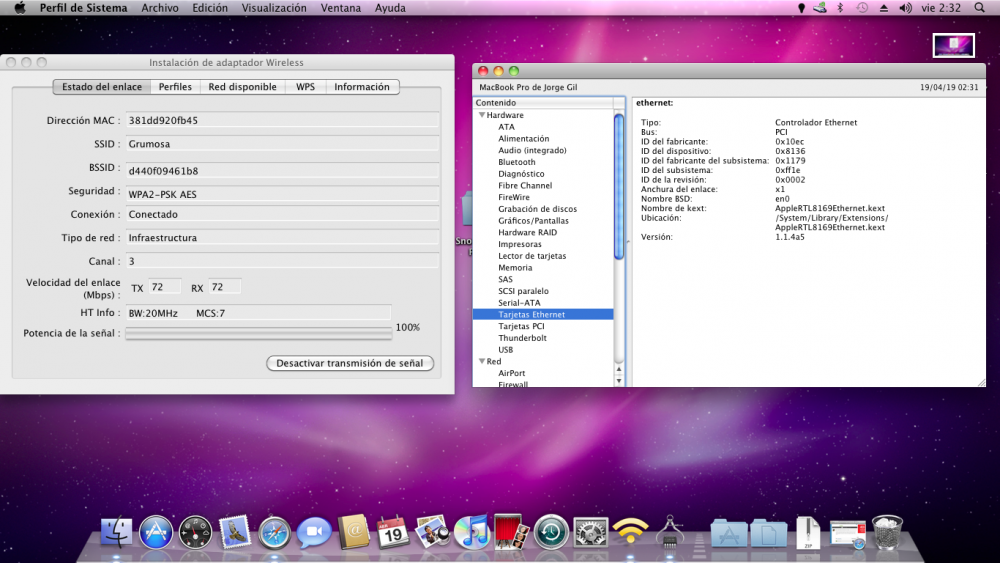Open the Visualización menu

[274, 8]
